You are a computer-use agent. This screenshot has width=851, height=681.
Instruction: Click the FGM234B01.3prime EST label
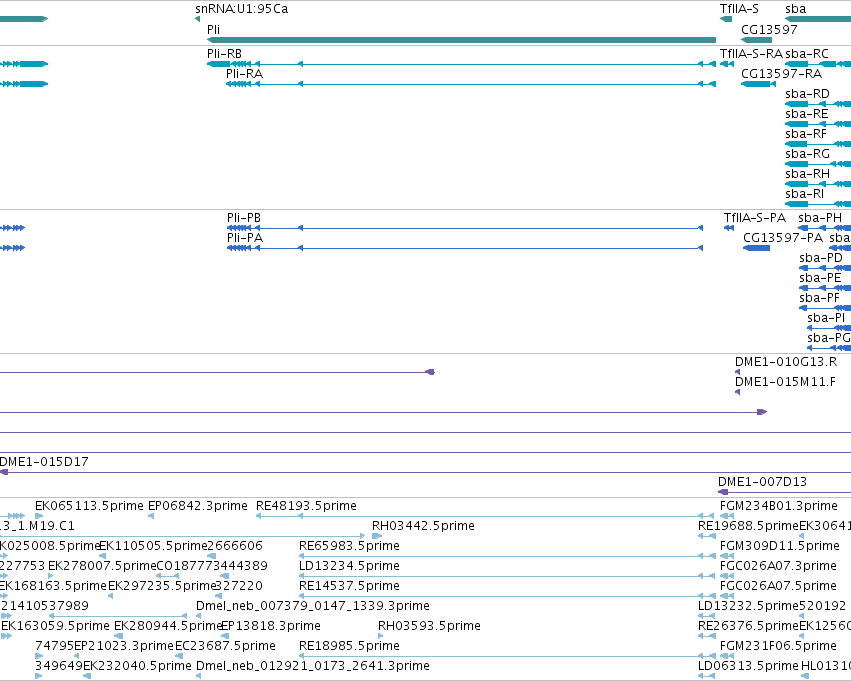click(x=779, y=506)
